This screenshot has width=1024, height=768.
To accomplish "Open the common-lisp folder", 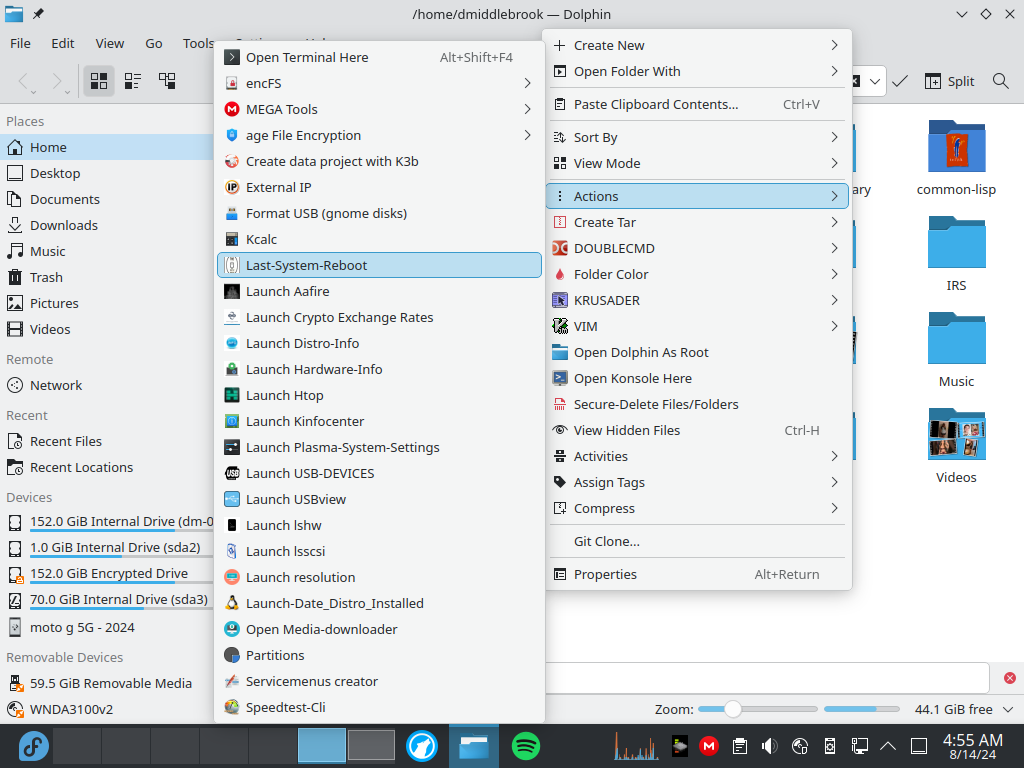I will coord(956,159).
